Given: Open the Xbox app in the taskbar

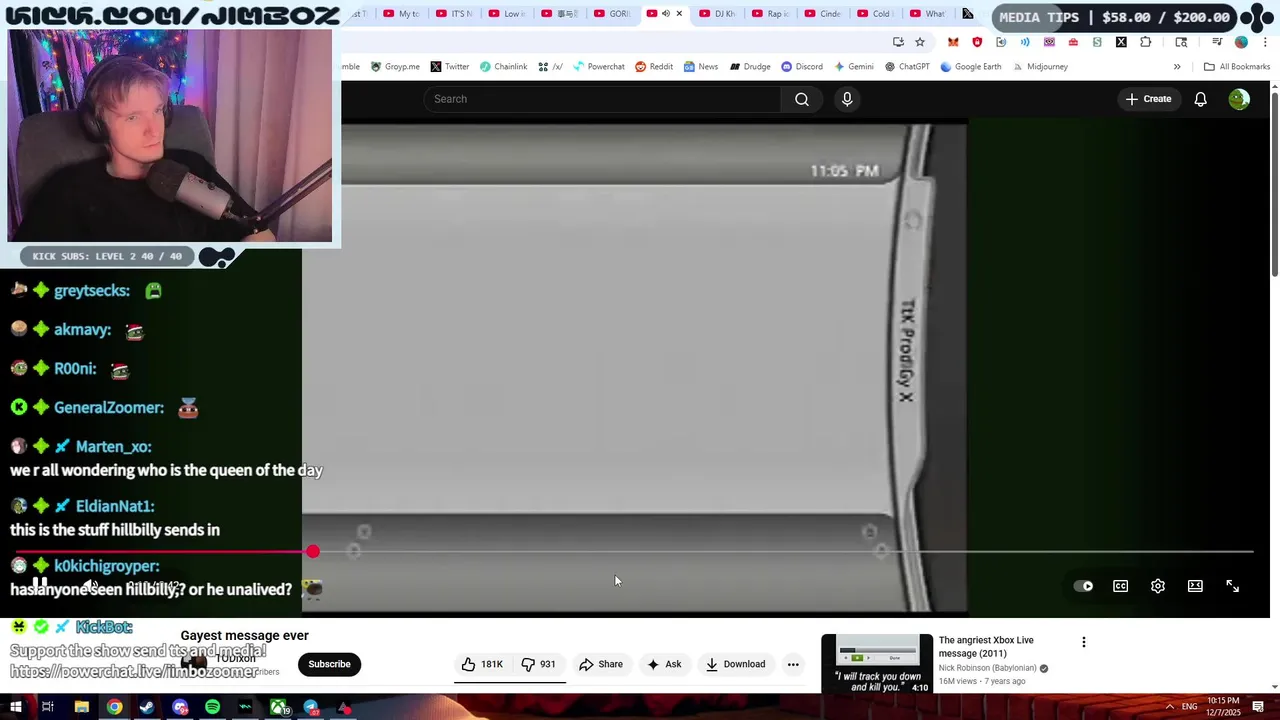Looking at the screenshot, I should (279, 707).
